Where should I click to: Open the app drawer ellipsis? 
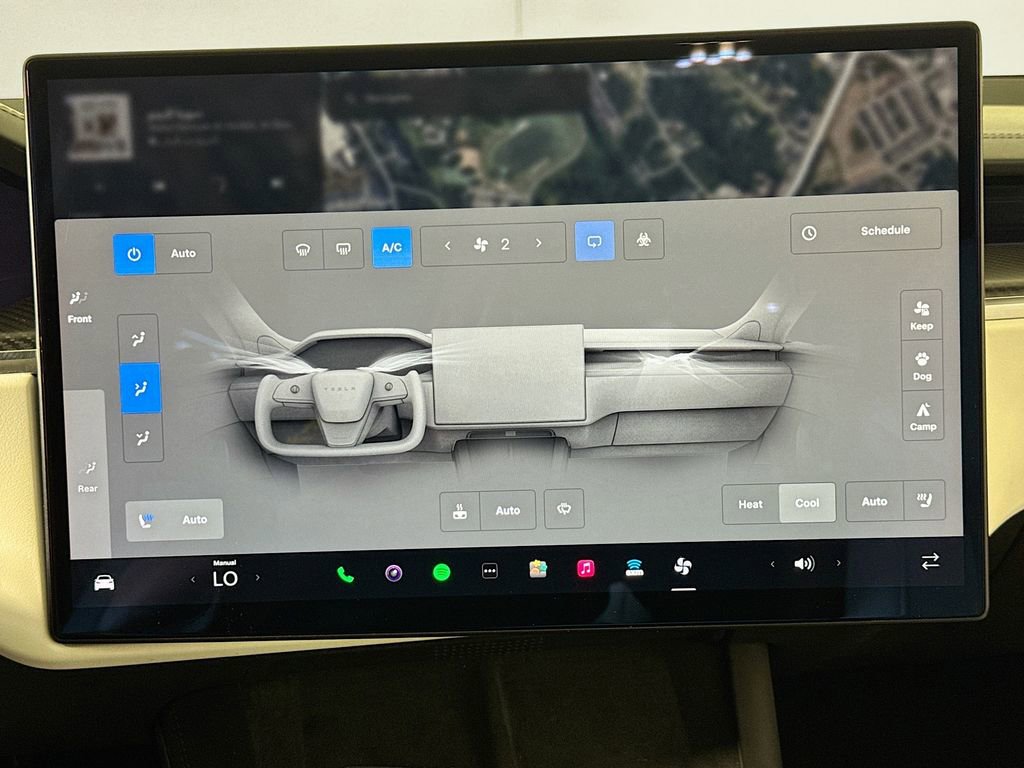click(488, 572)
